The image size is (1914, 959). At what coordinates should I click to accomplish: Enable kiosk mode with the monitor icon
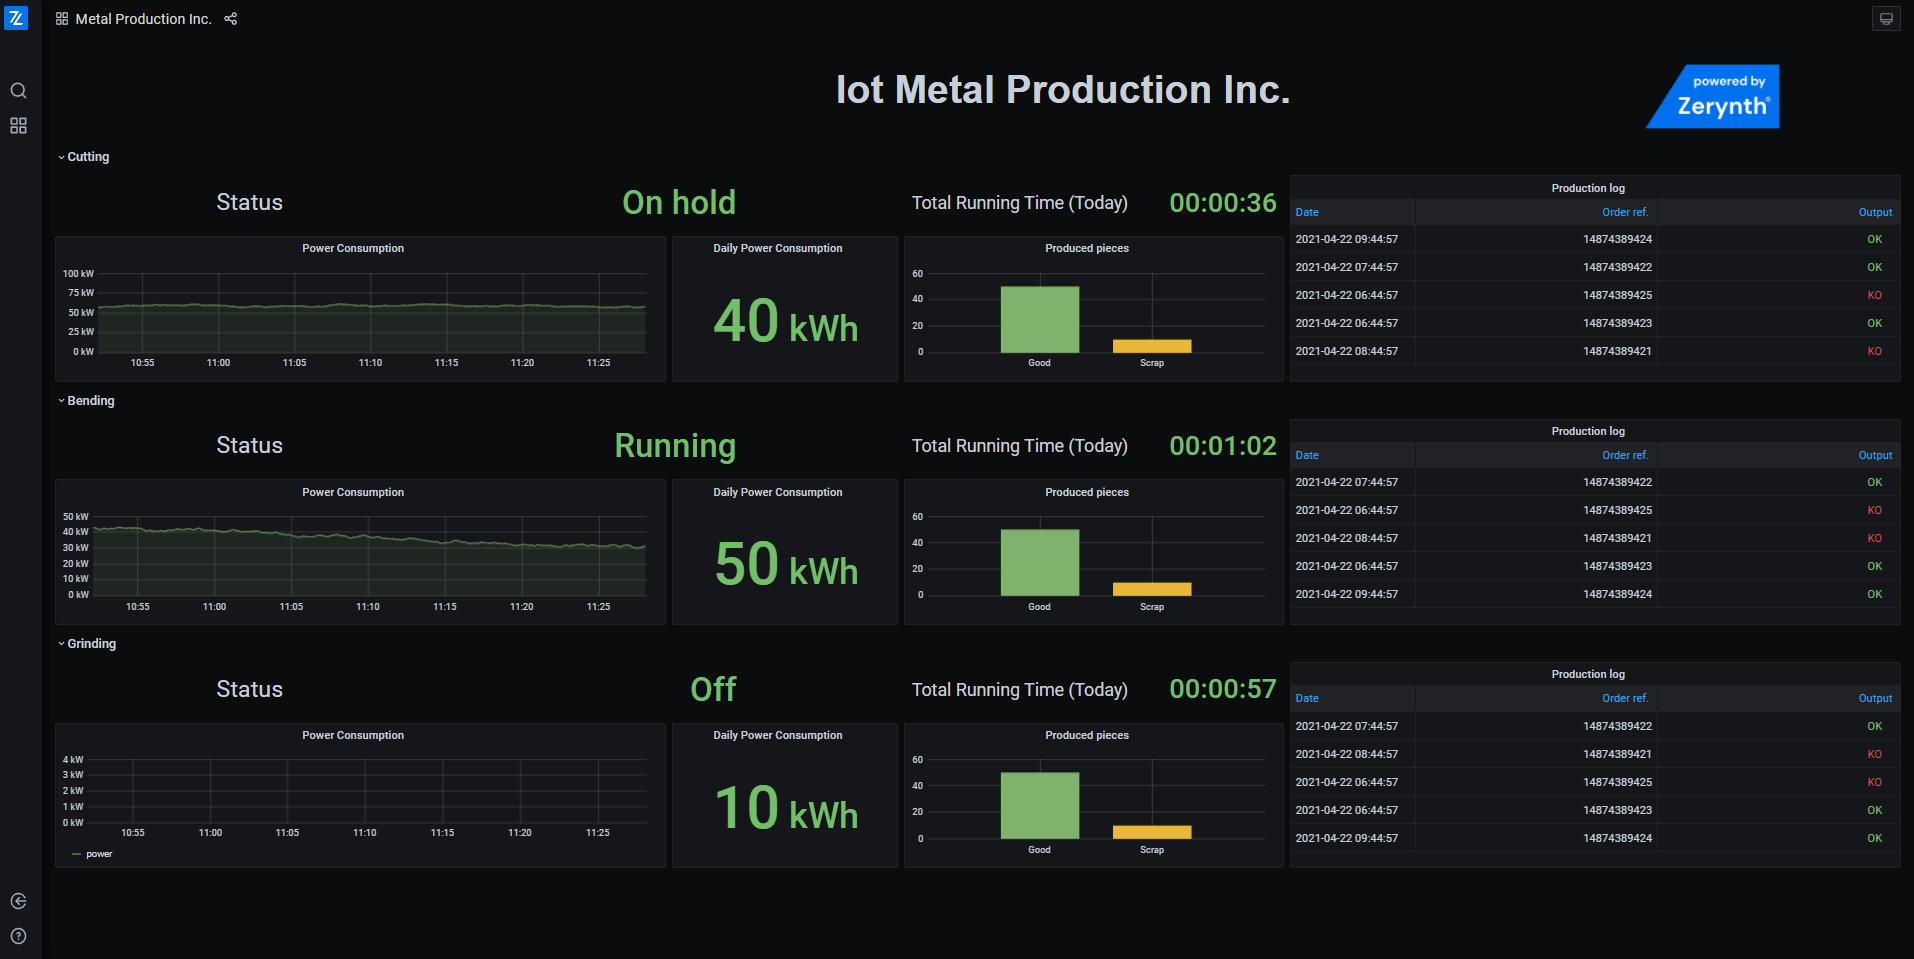click(x=1886, y=18)
